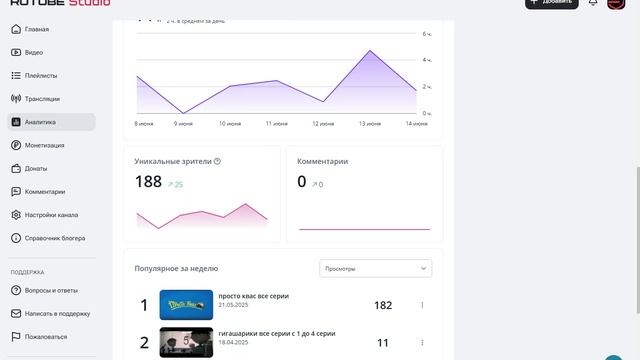Click the Трансляции broadcast icon
Viewport: 640px width, 360px height.
pyautogui.click(x=16, y=98)
